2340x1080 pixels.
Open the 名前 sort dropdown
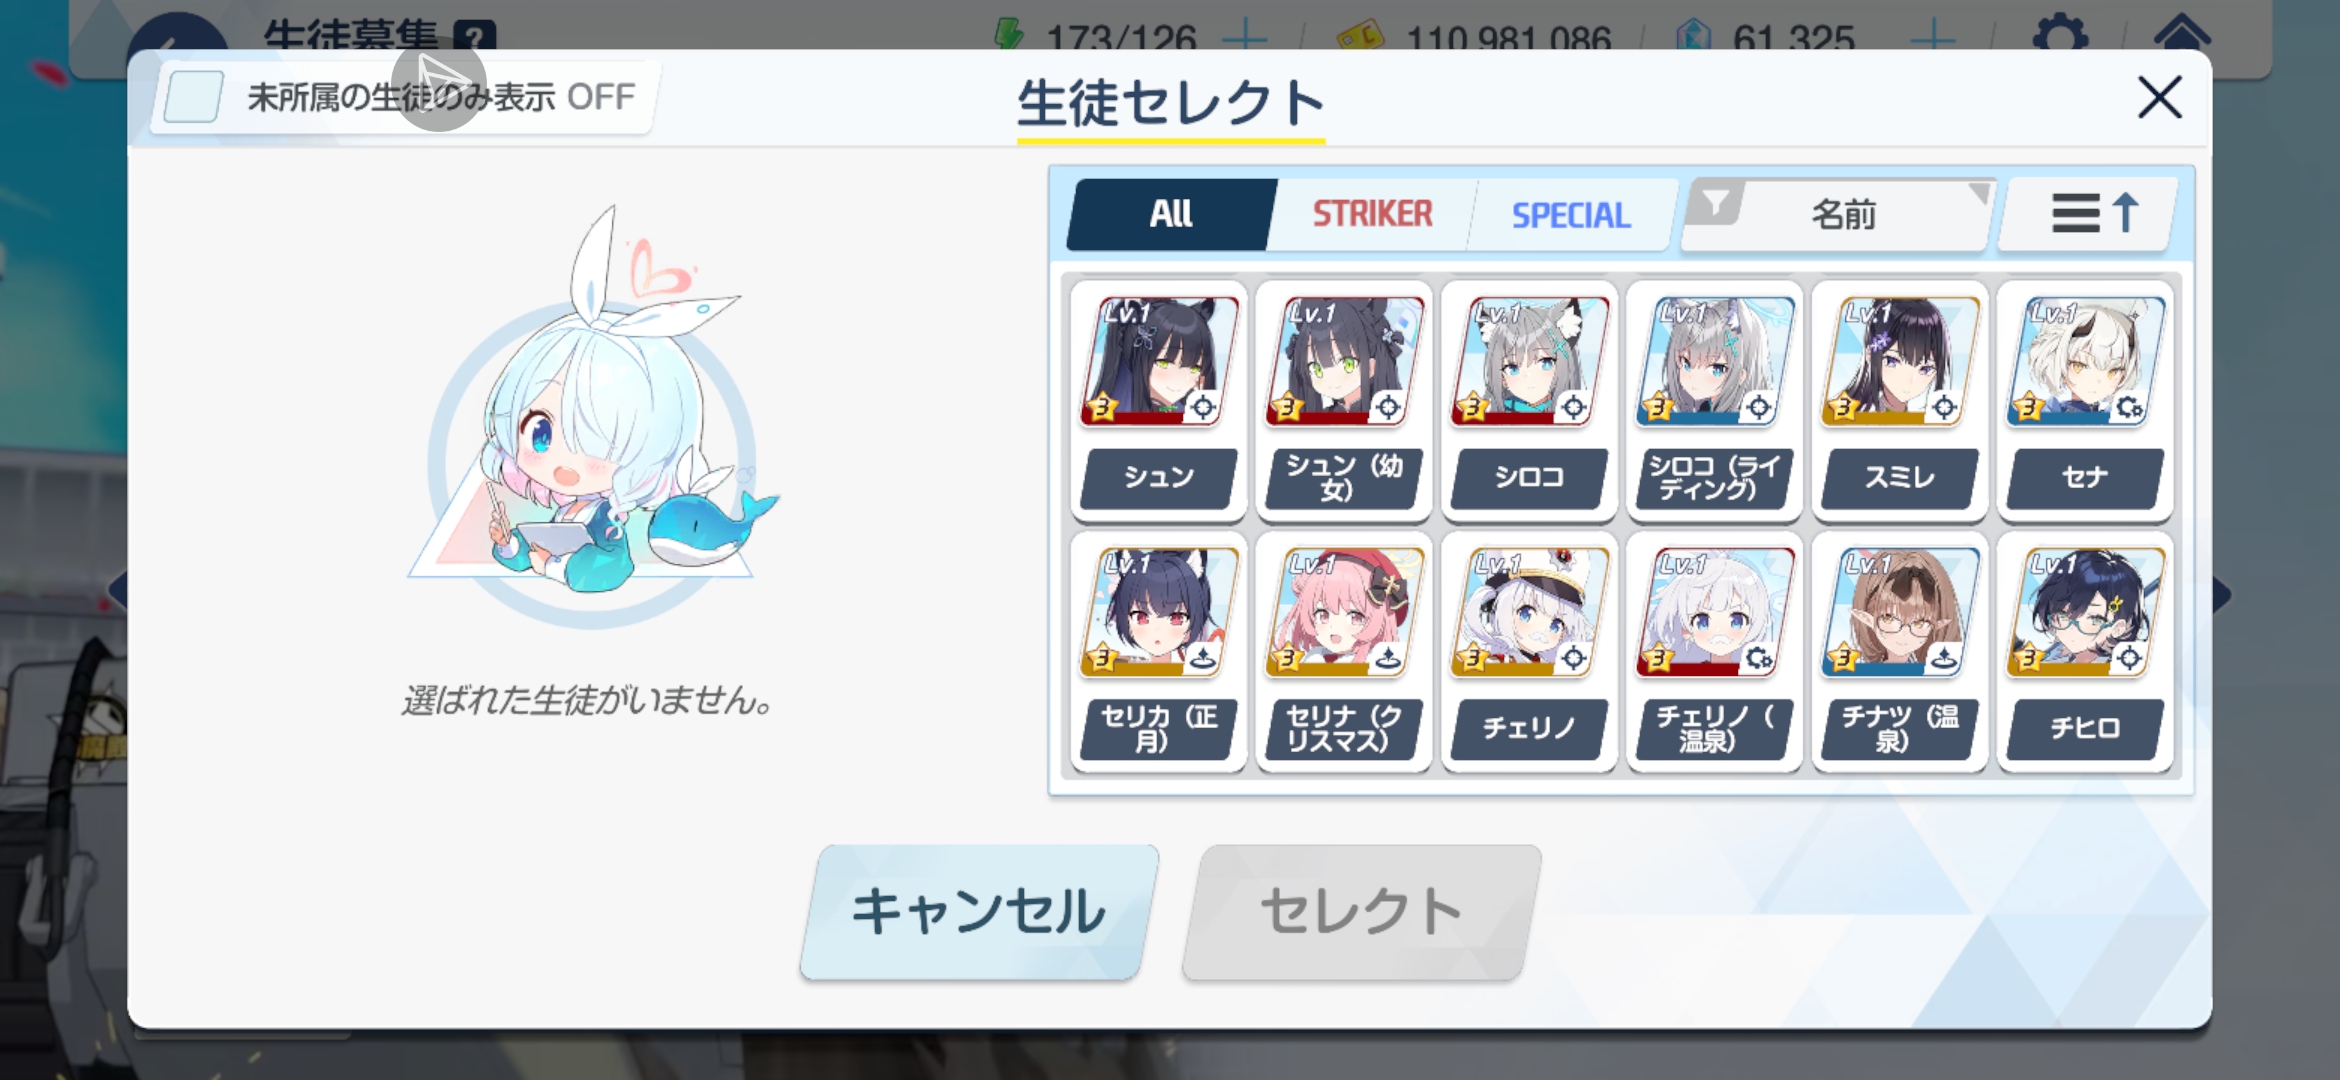(x=1843, y=214)
